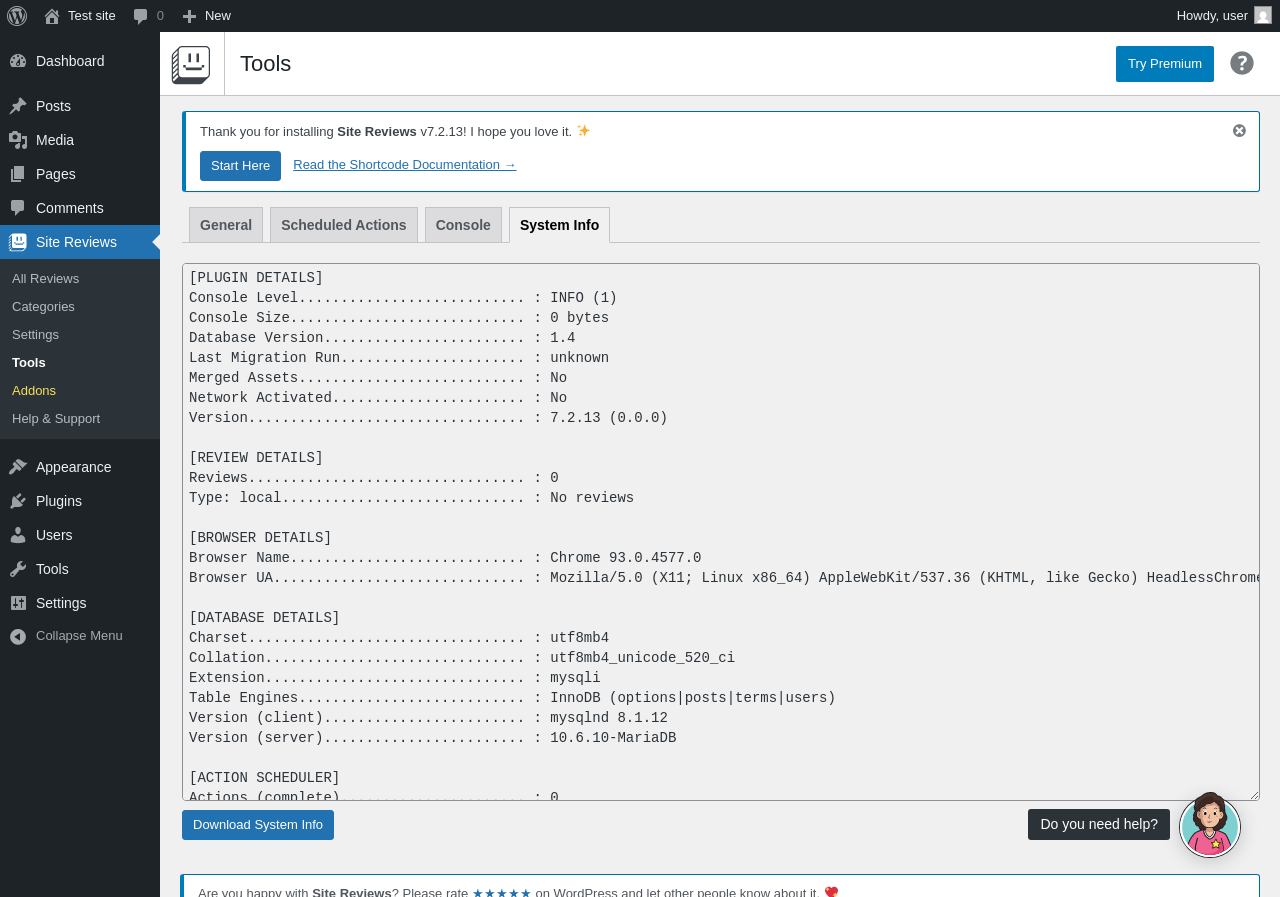This screenshot has height=897, width=1280.
Task: Click the Users person icon
Action: coord(18,535)
